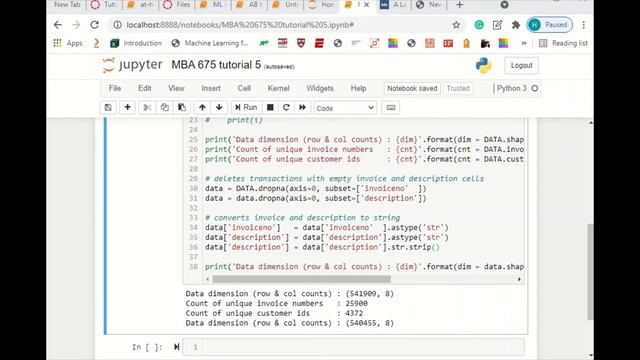Viewport: 640px width, 360px height.
Task: Open the Grammarly extension icon
Action: coord(479,25)
